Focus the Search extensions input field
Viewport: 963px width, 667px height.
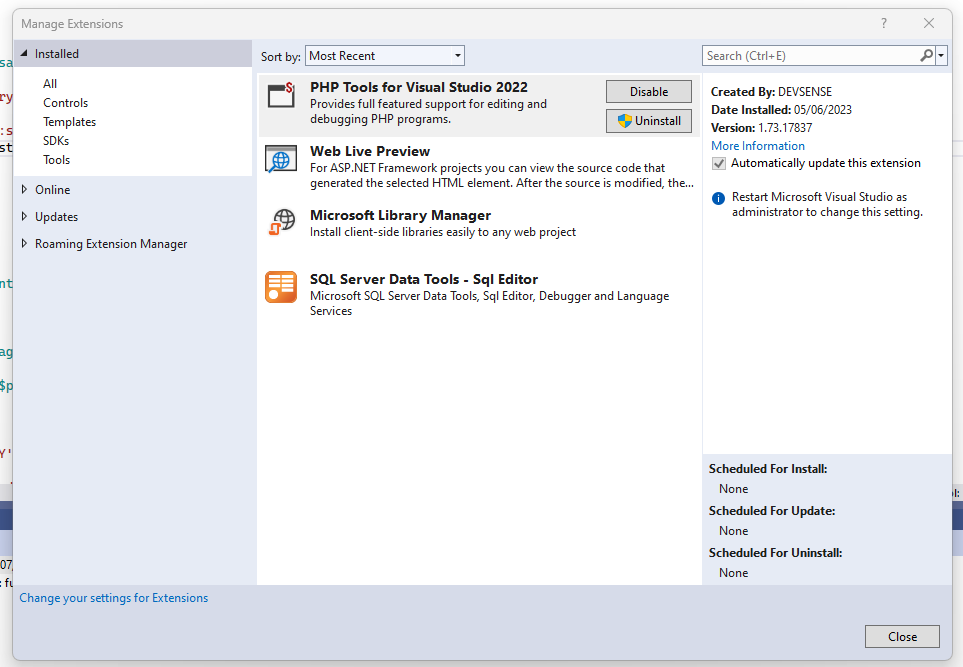[810, 56]
